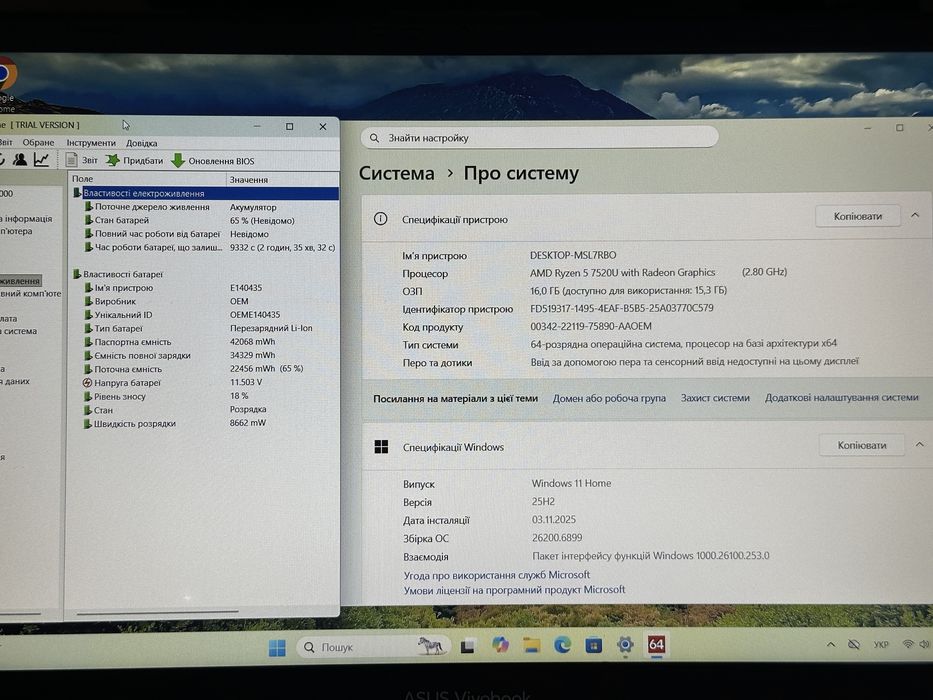Open Додаткові налаштування системи link
The height and width of the screenshot is (700, 933).
pyautogui.click(x=841, y=397)
